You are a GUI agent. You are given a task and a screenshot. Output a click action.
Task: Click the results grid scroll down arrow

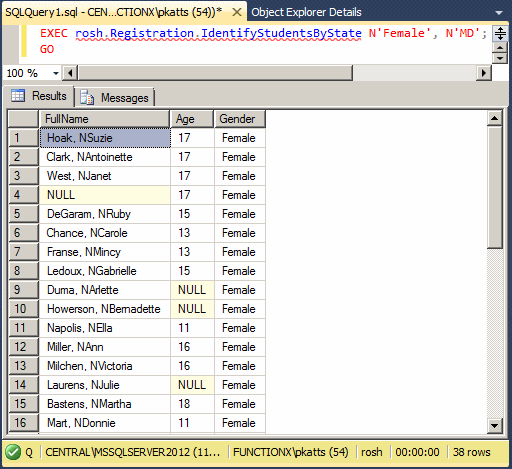click(495, 426)
